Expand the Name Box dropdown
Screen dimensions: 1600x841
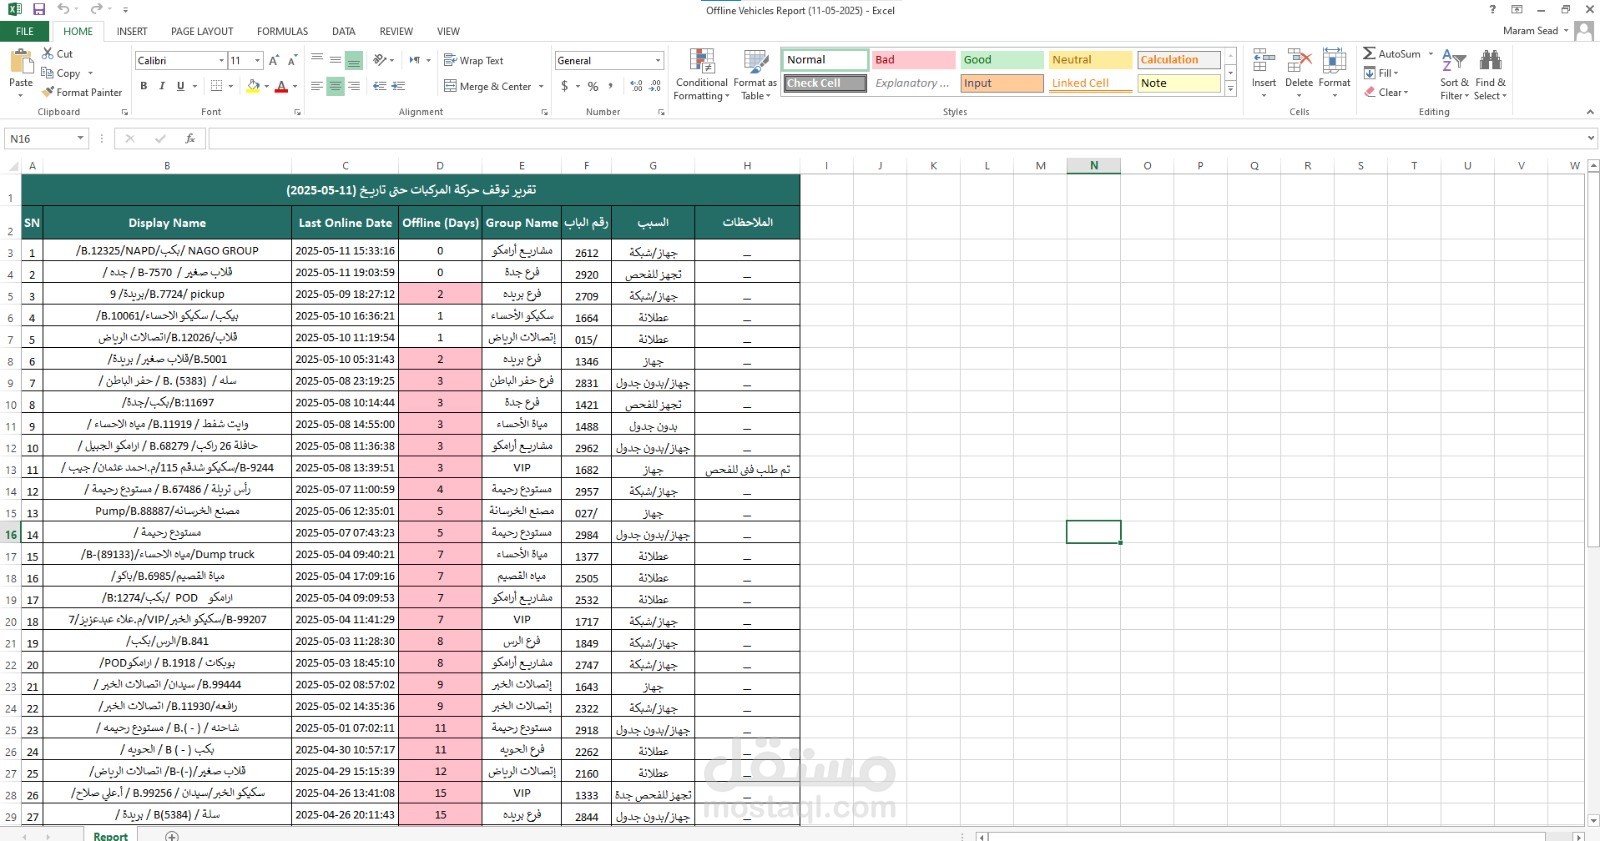point(81,139)
